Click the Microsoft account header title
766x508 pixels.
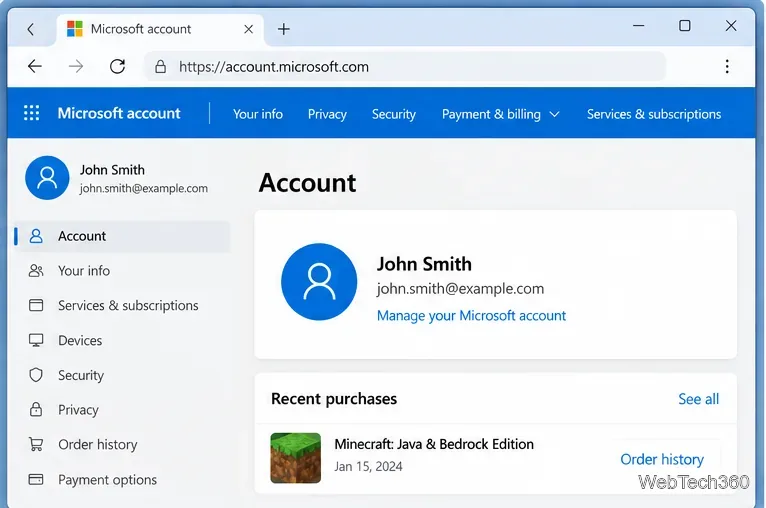[119, 113]
